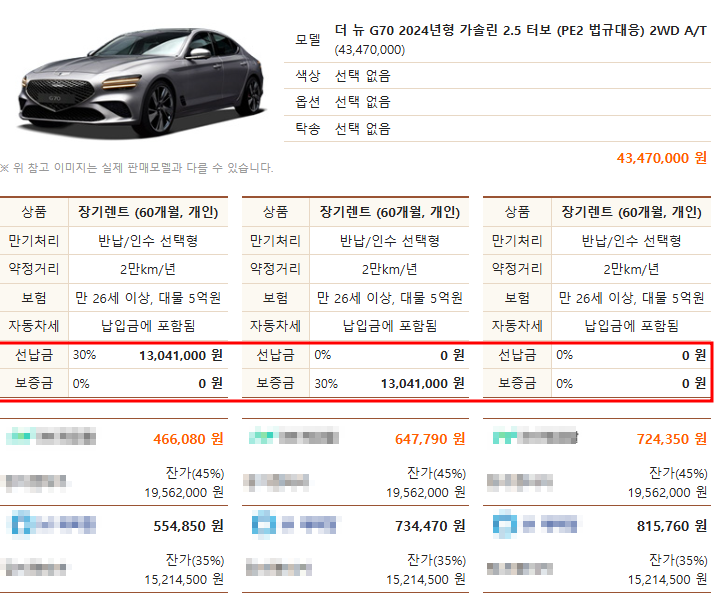724x598 pixels.
Task: Click the '30%' value in the 보증금 row
Action: [x=326, y=384]
